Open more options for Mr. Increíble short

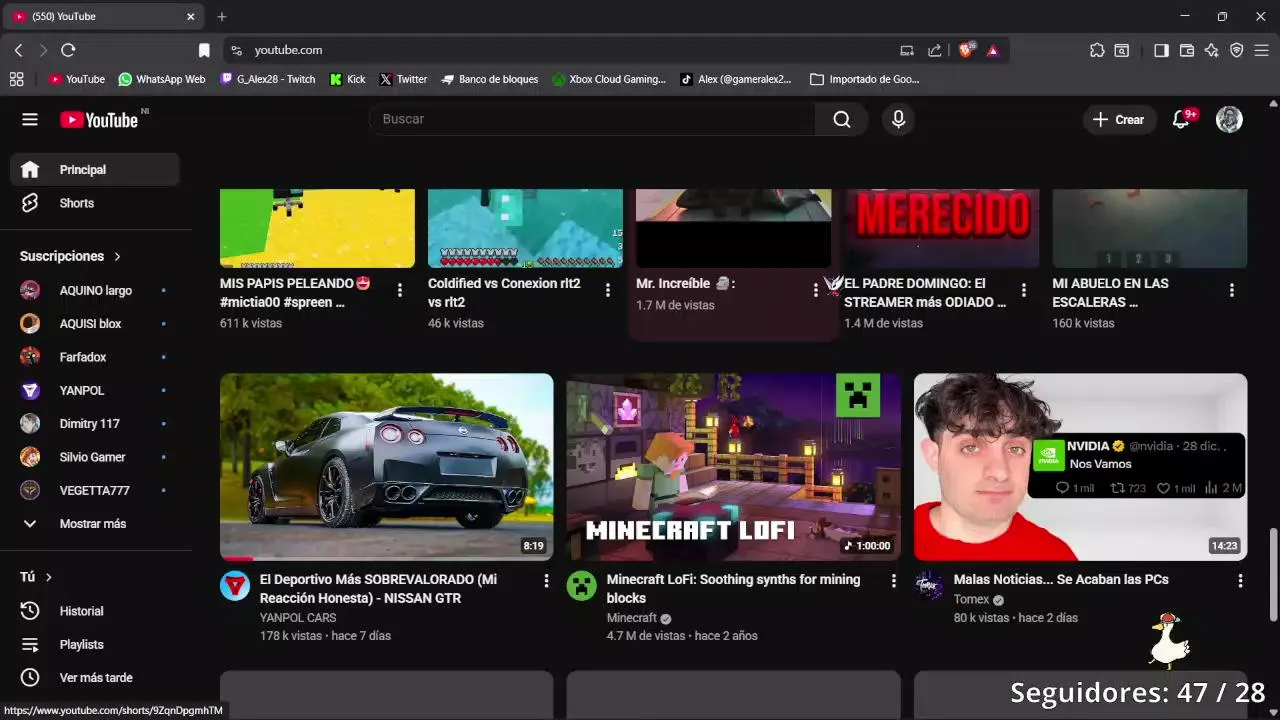(x=816, y=290)
